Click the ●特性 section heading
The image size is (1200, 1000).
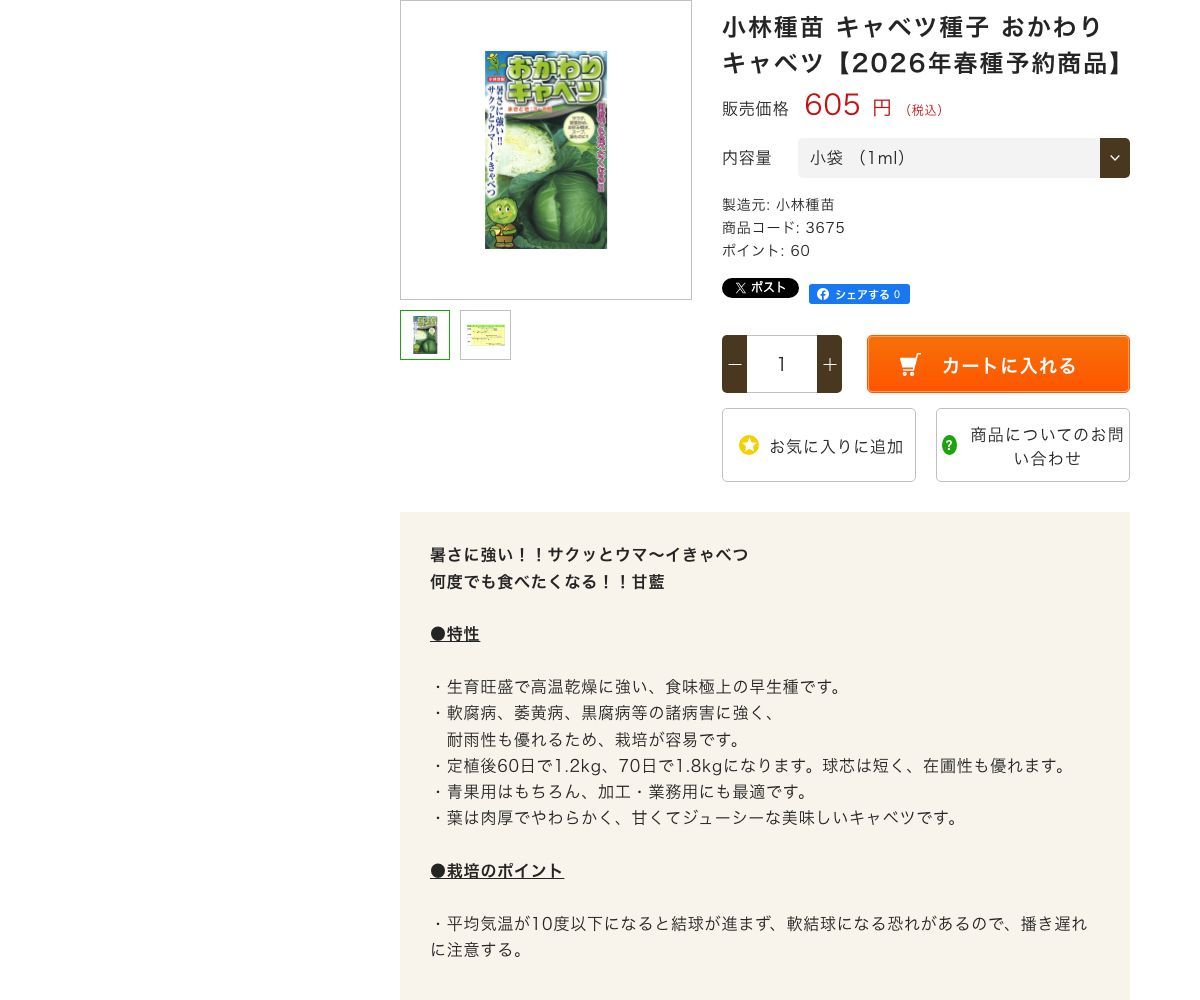tap(455, 634)
